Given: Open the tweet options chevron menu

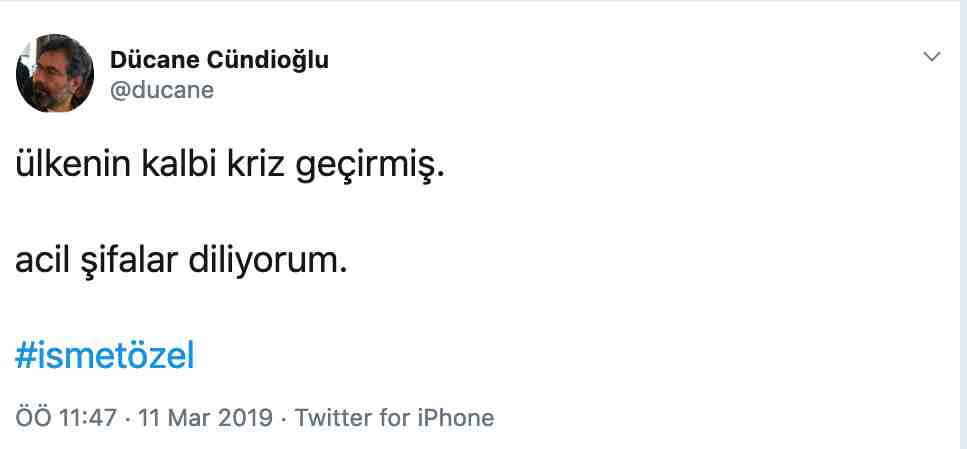Looking at the screenshot, I should (931, 57).
